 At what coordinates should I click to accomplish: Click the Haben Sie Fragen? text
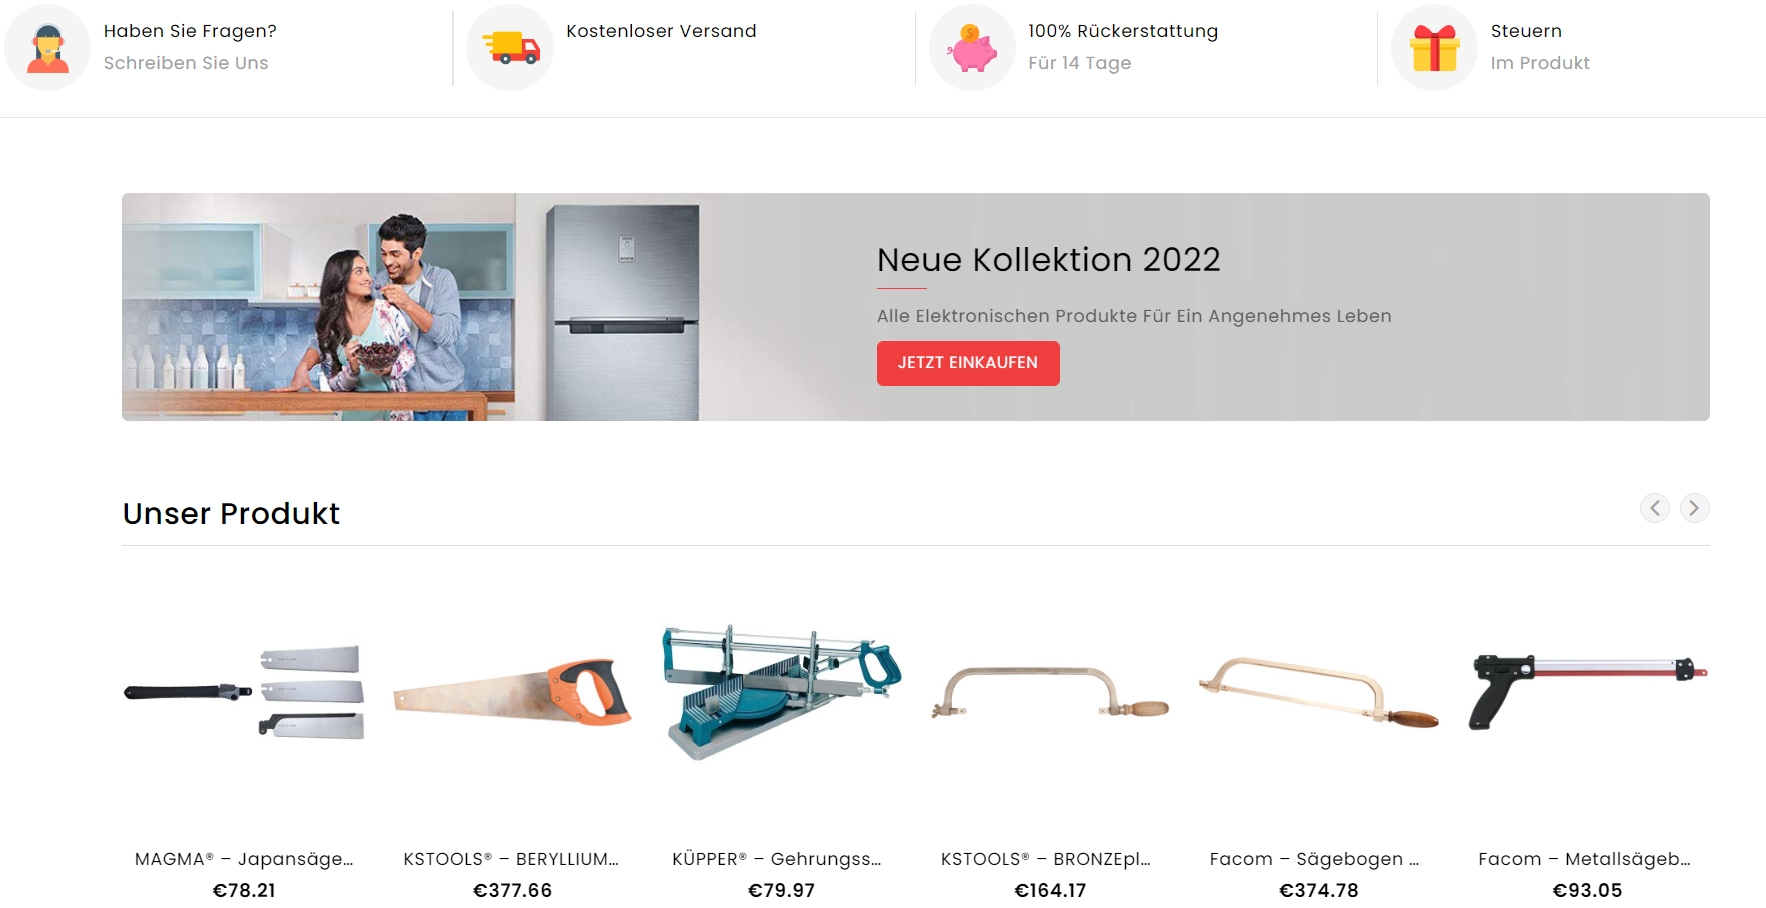click(x=190, y=31)
